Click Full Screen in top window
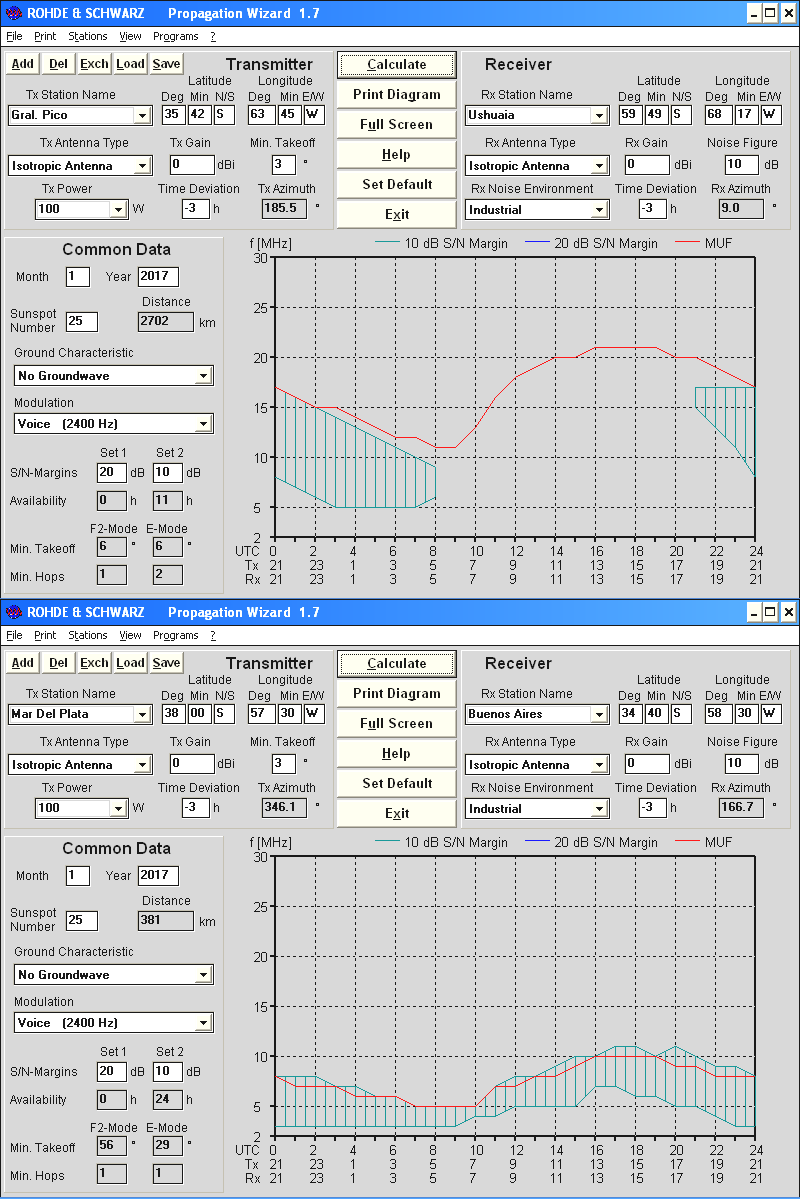The width and height of the screenshot is (800, 1199). click(396, 124)
